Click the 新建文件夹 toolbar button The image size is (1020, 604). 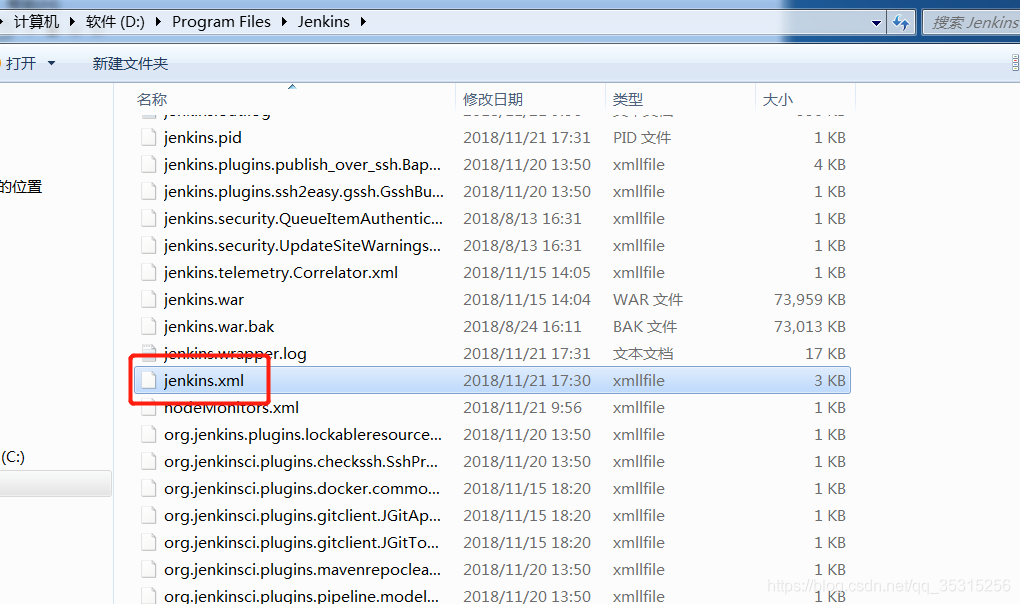tap(130, 64)
